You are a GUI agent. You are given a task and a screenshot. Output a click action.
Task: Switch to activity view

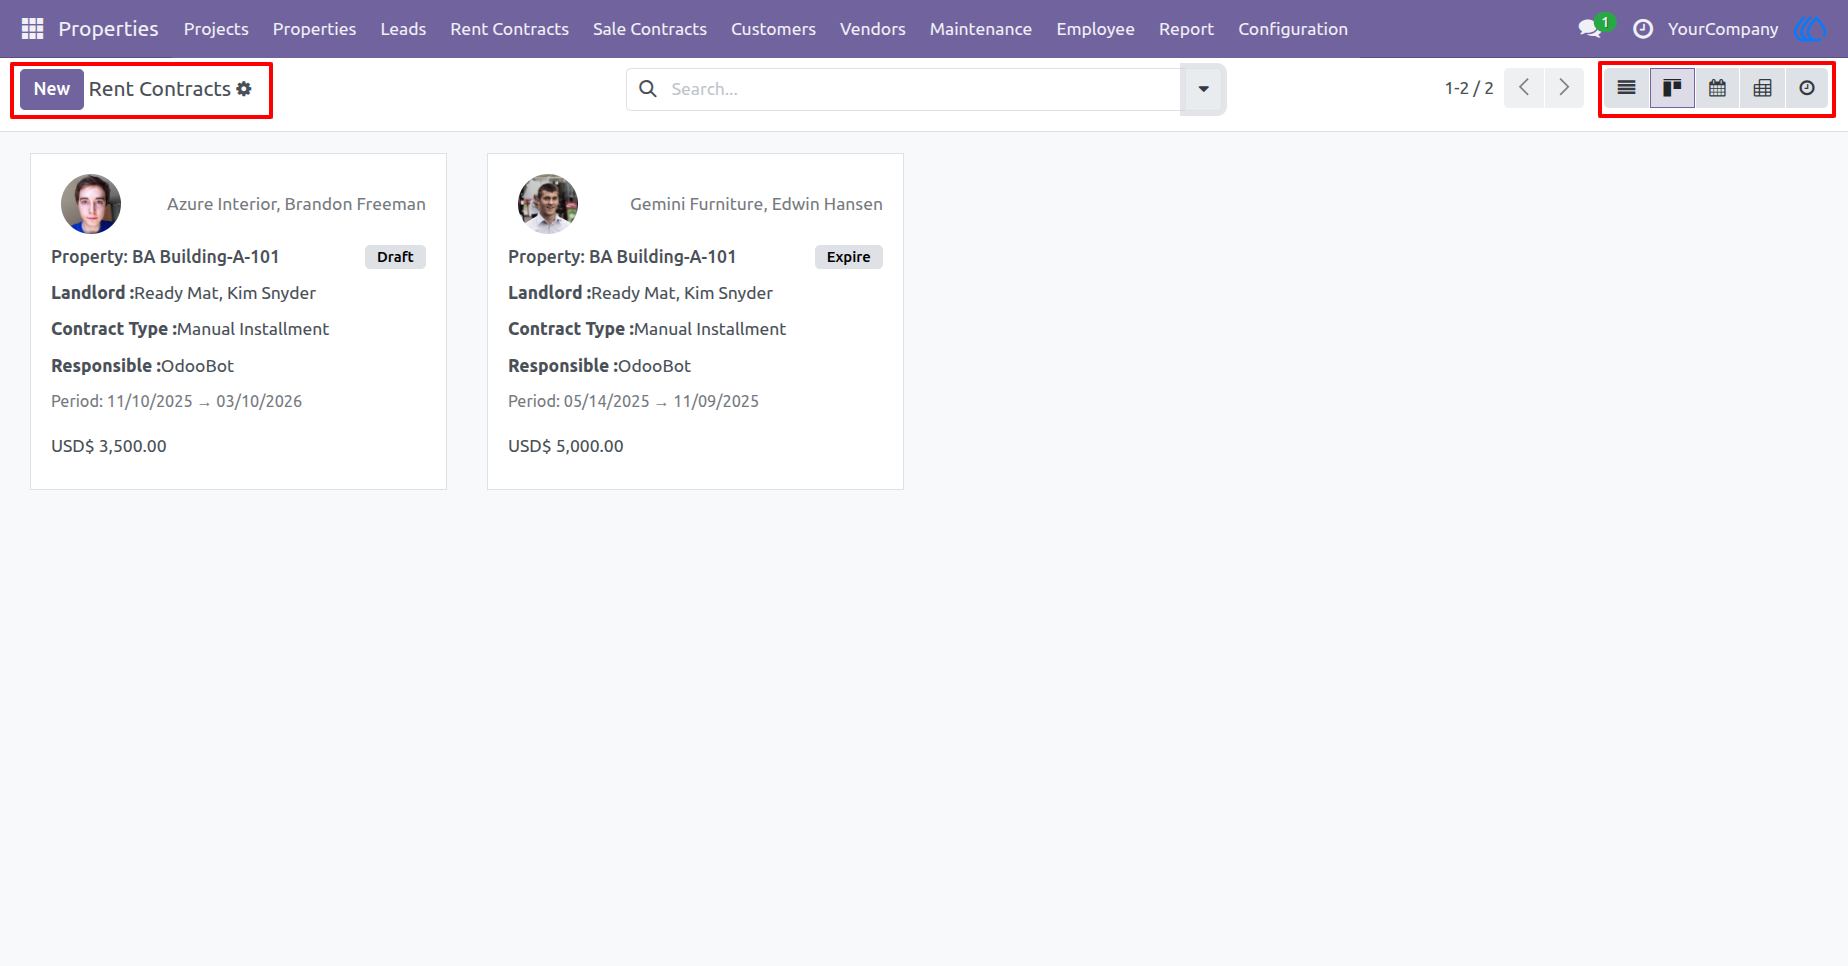[1807, 89]
